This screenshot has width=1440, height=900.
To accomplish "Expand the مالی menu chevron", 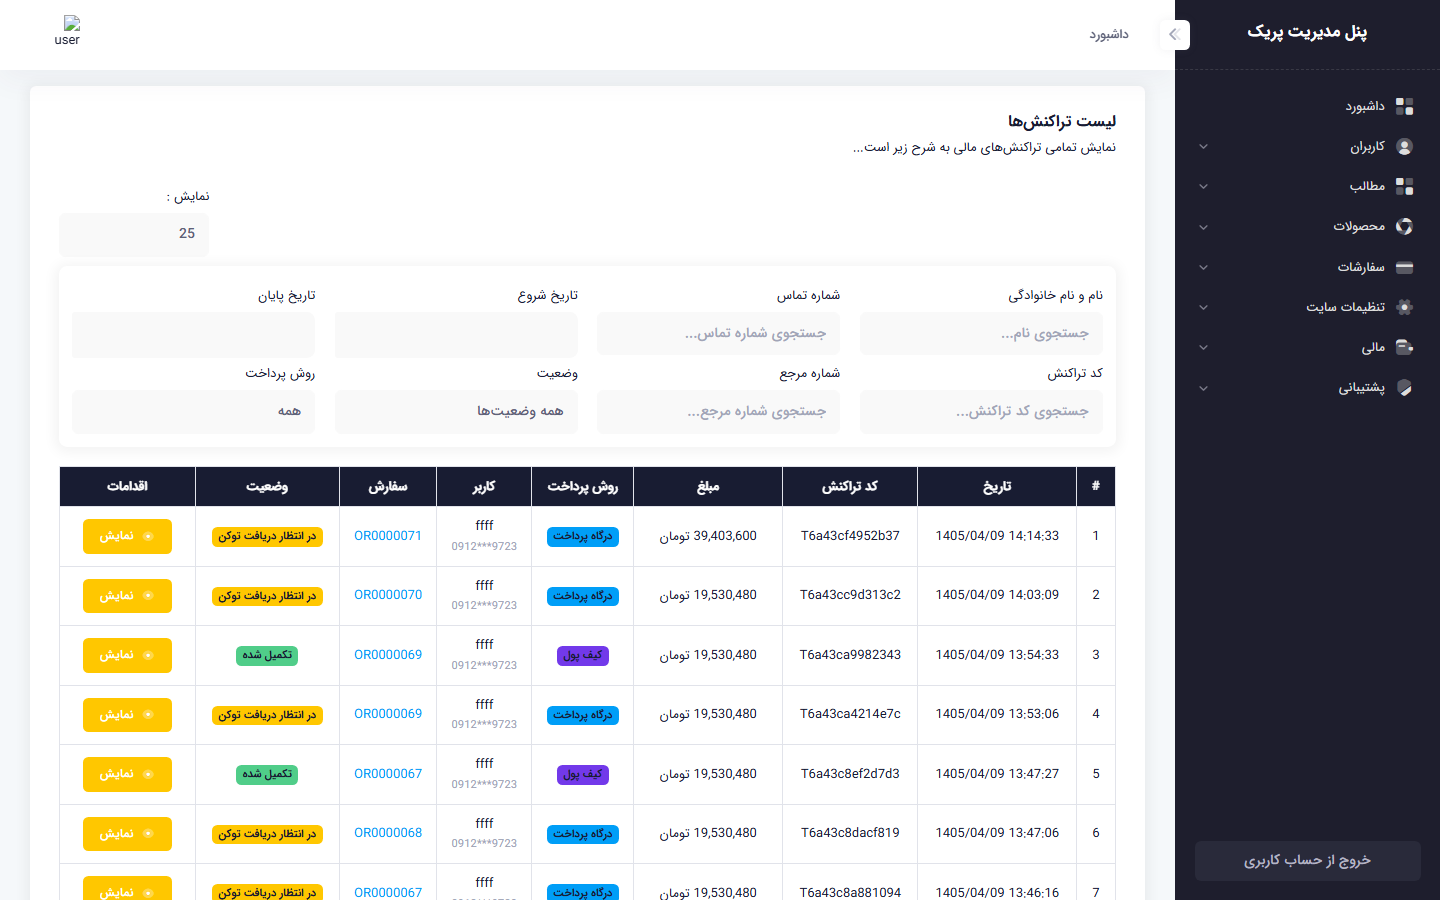I will coord(1203,347).
